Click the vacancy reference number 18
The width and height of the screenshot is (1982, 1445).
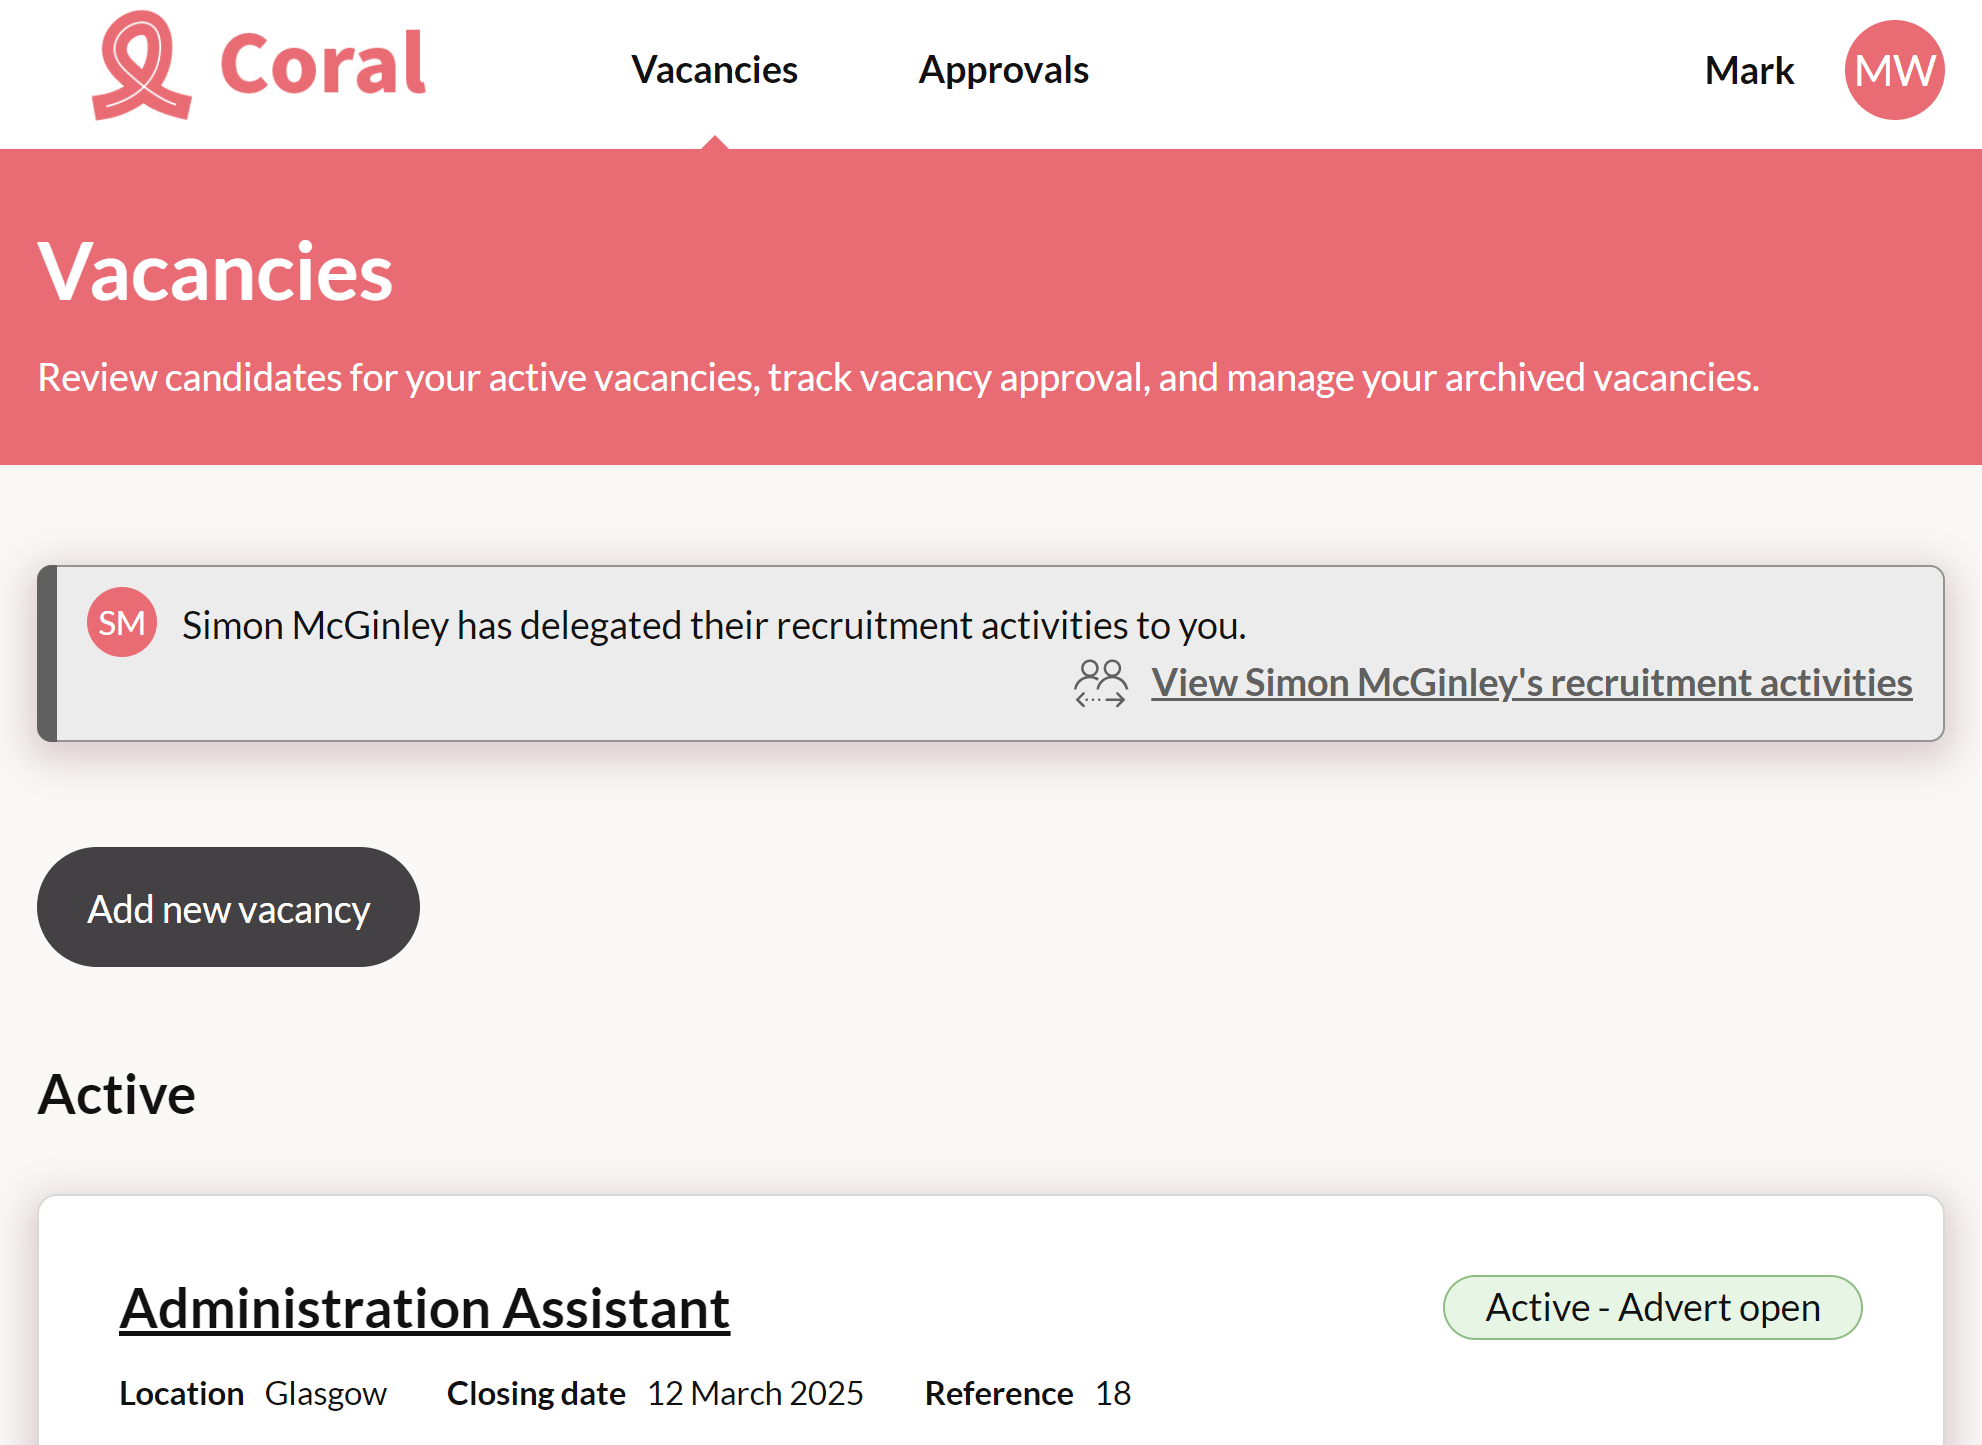(x=1112, y=1394)
